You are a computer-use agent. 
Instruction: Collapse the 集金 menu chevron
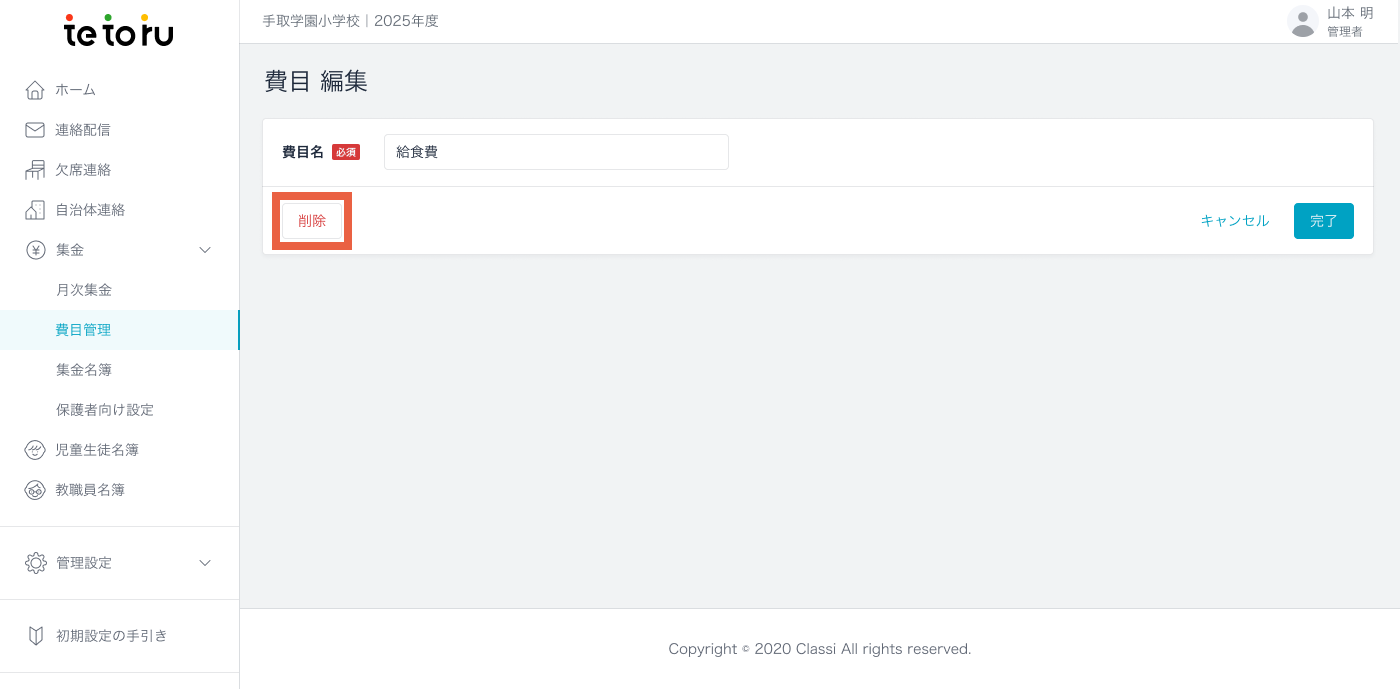(x=205, y=250)
